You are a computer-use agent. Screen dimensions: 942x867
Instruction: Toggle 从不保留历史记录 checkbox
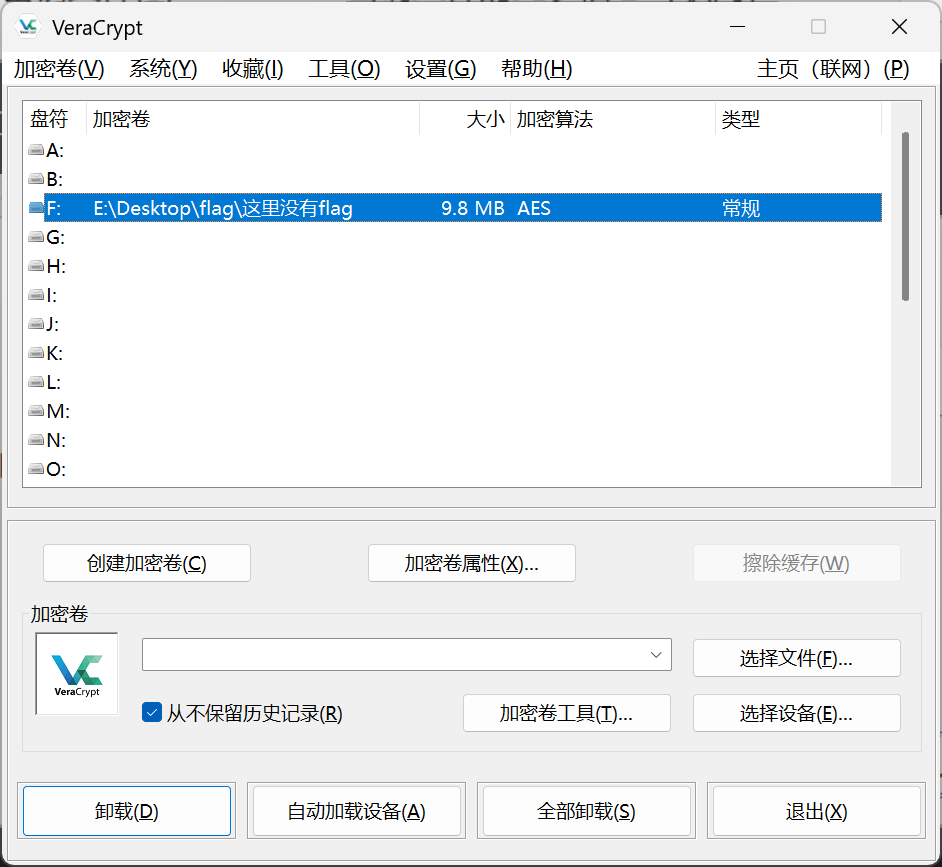(x=152, y=713)
